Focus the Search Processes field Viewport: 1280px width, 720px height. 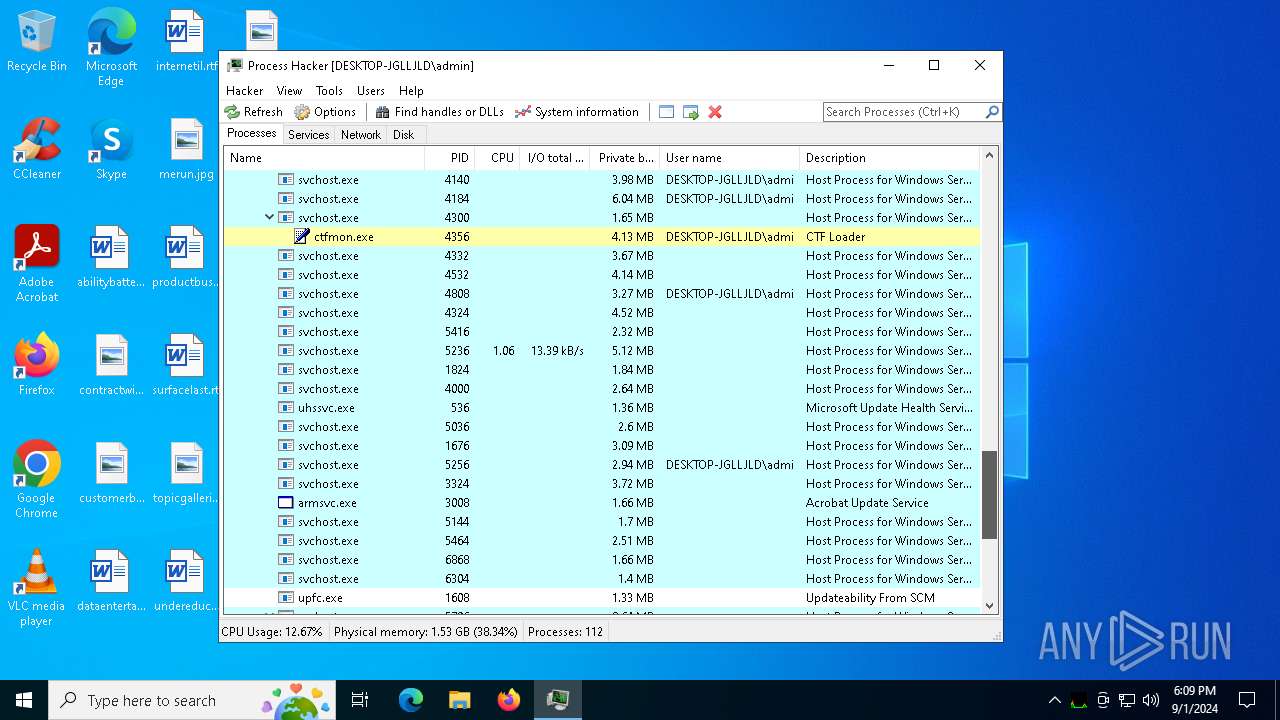click(903, 112)
